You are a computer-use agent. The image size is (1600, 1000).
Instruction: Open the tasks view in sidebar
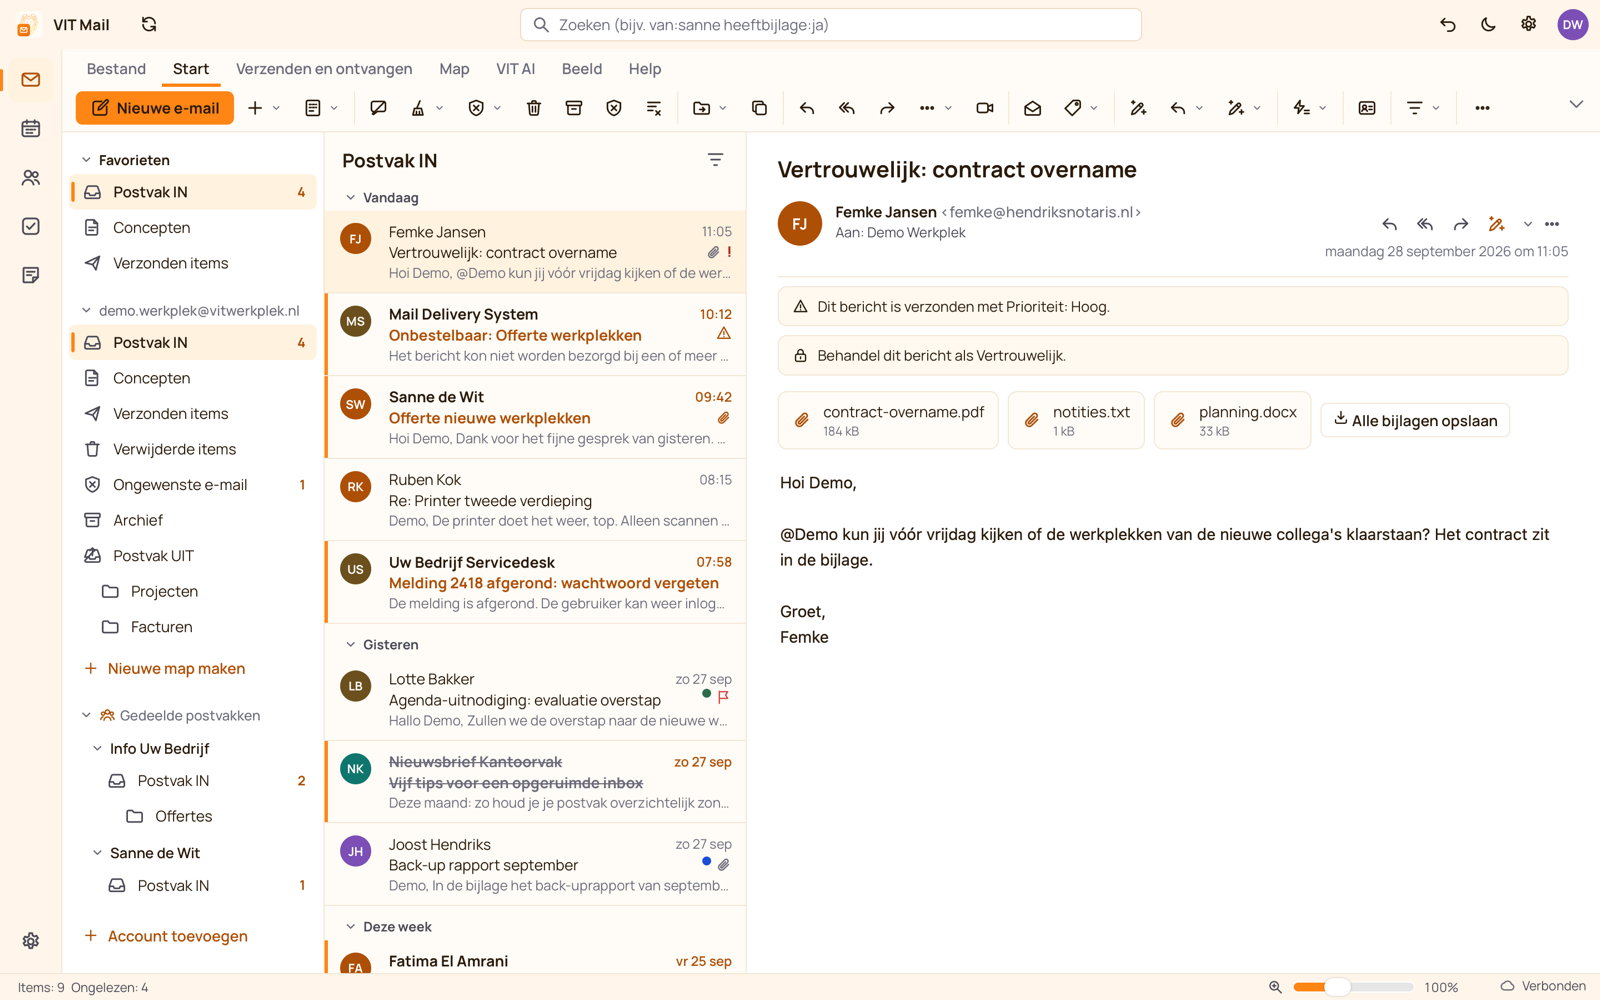31,226
